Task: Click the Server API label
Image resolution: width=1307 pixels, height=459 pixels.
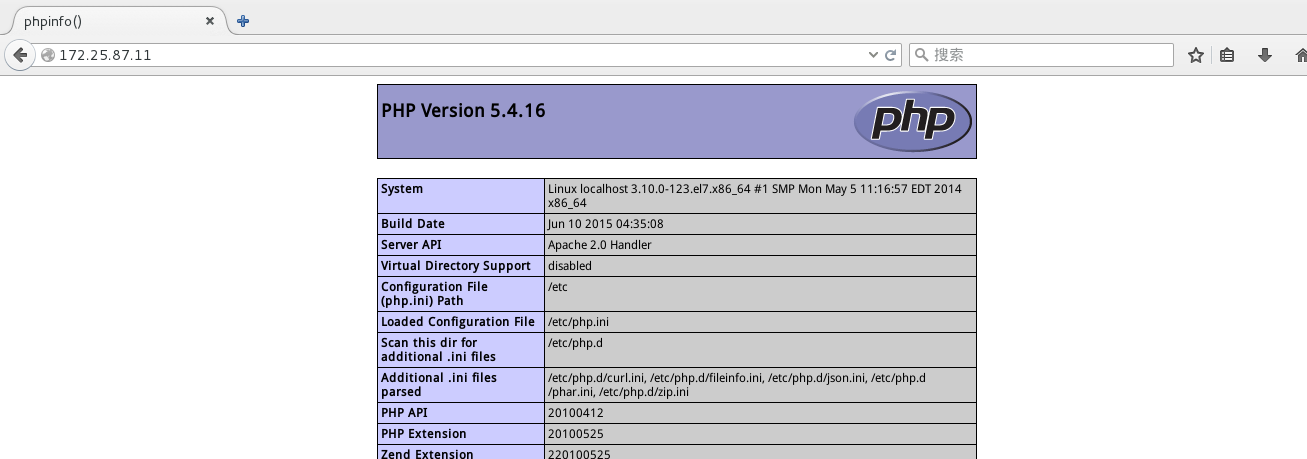Action: click(x=411, y=245)
